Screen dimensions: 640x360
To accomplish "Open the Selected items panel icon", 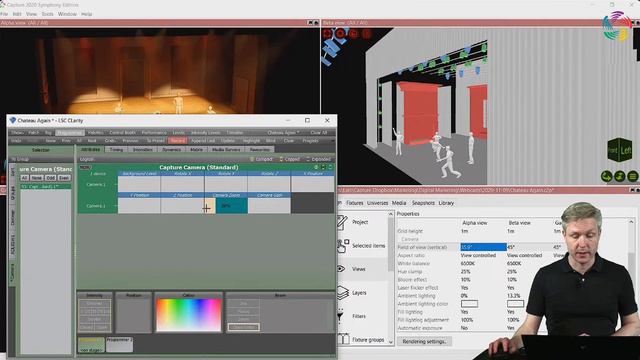I will pos(343,246).
